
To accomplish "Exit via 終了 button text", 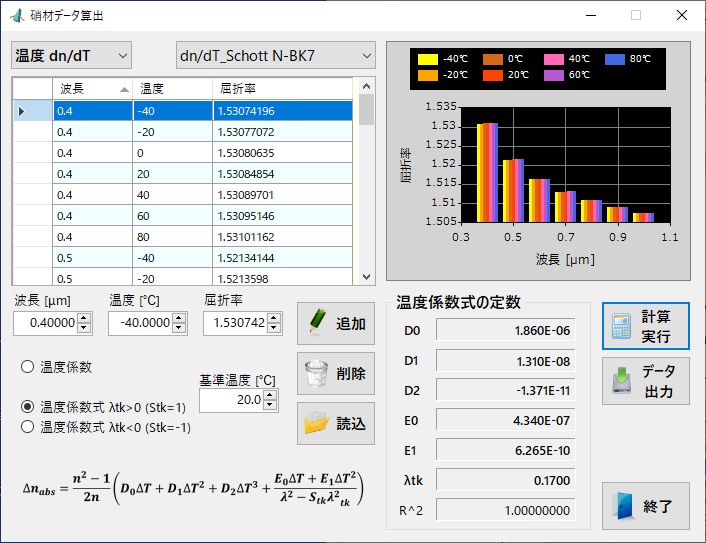I will [x=658, y=507].
